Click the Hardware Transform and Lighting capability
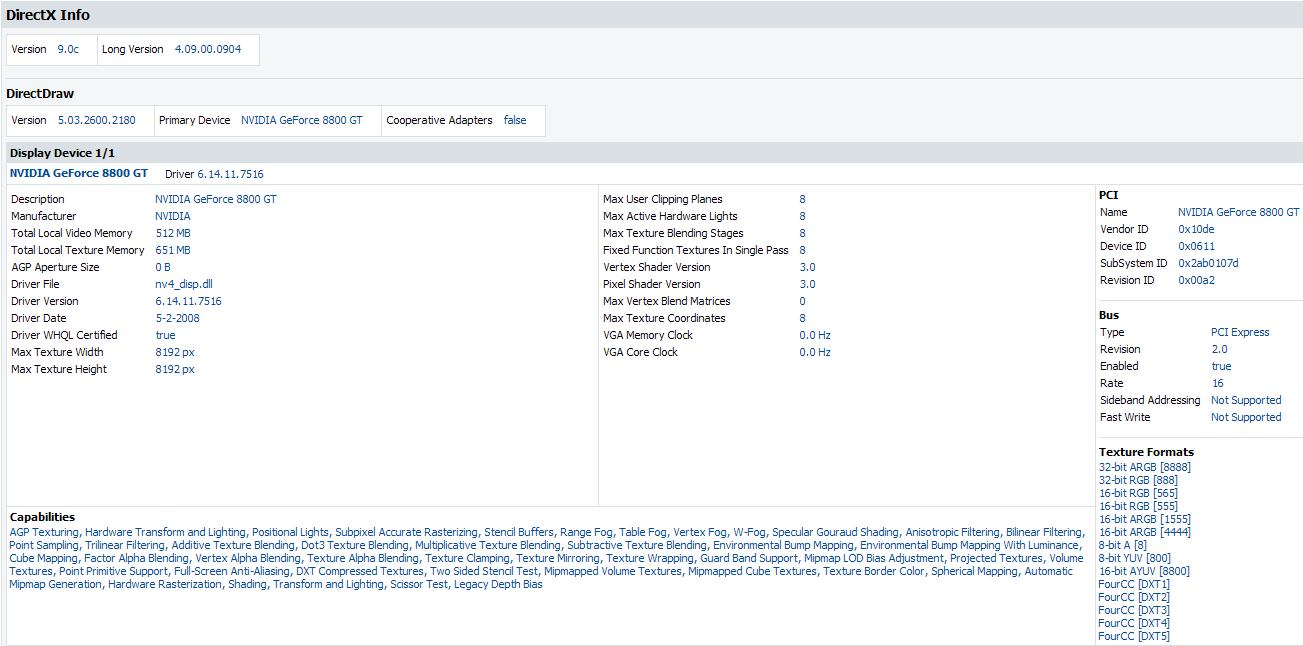 coord(165,532)
